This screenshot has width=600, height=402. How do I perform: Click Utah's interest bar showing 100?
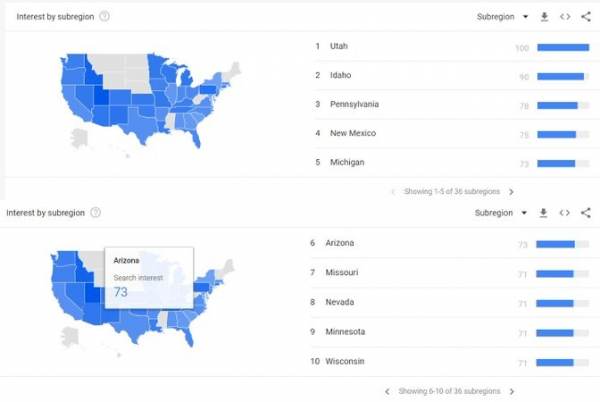(x=563, y=47)
